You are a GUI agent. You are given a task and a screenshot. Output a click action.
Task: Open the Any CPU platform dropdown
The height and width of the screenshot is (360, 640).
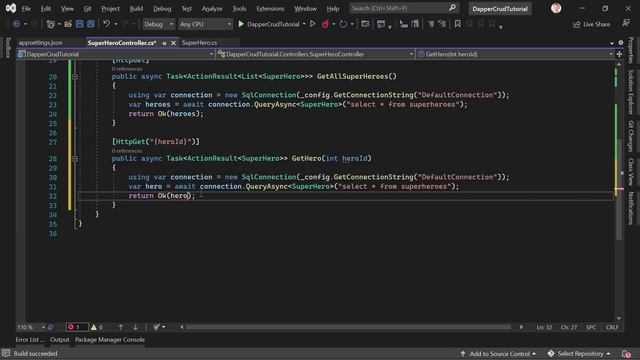point(205,24)
